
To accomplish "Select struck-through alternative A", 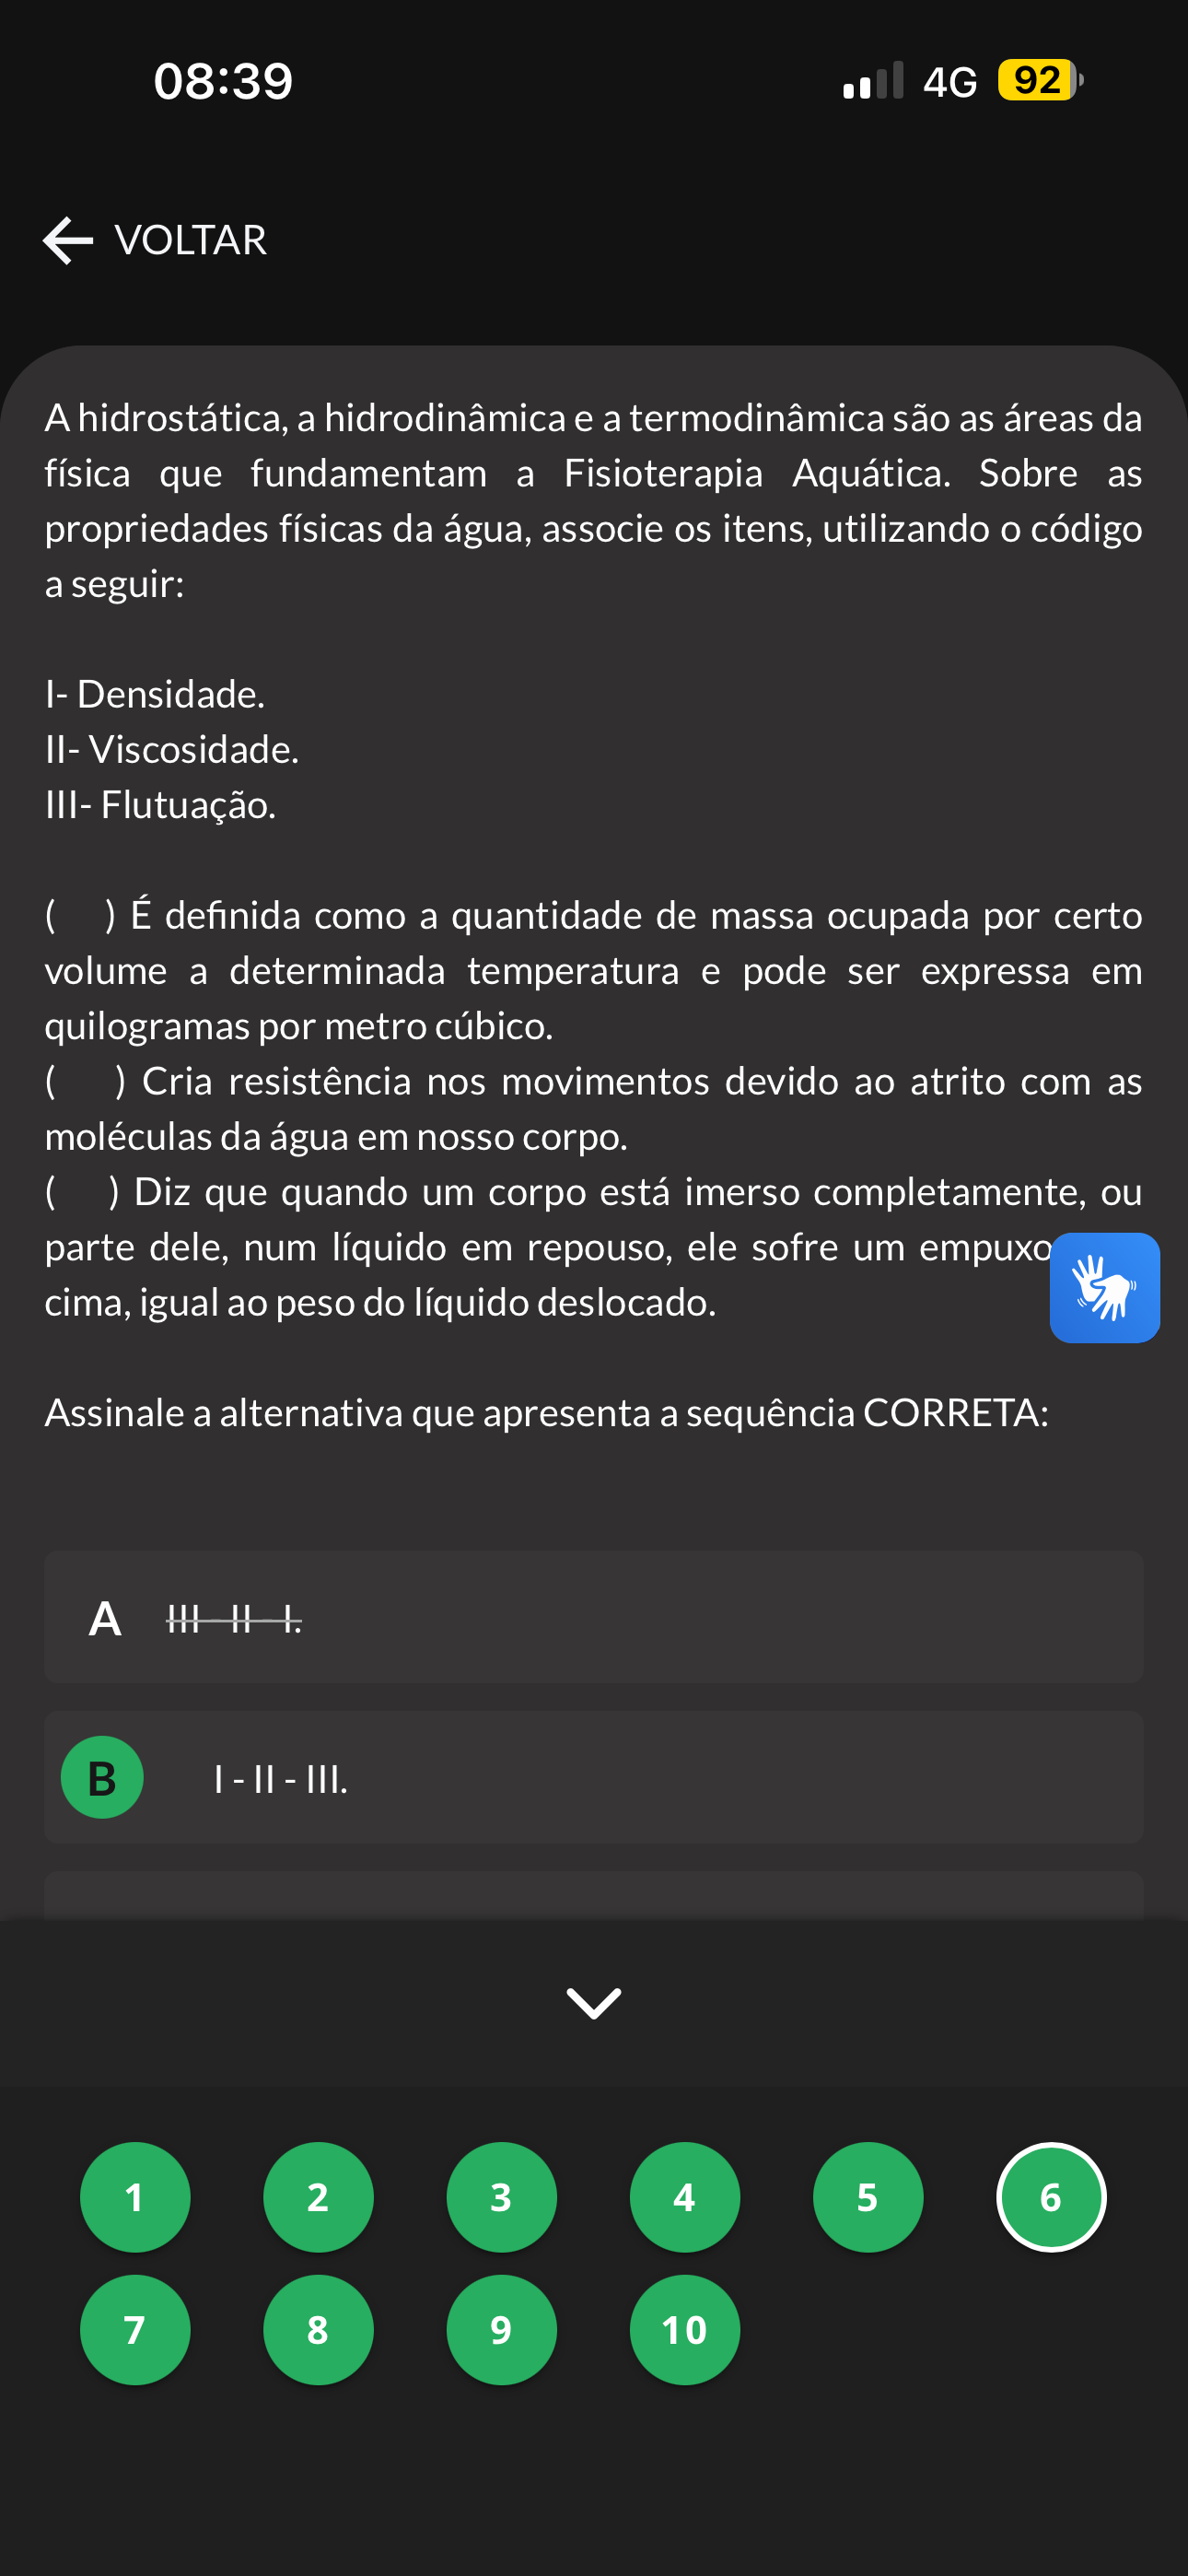I will coord(594,1617).
